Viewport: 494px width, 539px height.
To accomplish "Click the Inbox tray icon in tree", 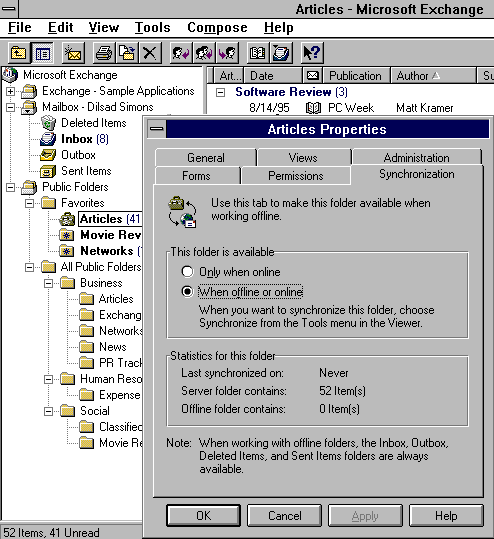I will [x=48, y=139].
